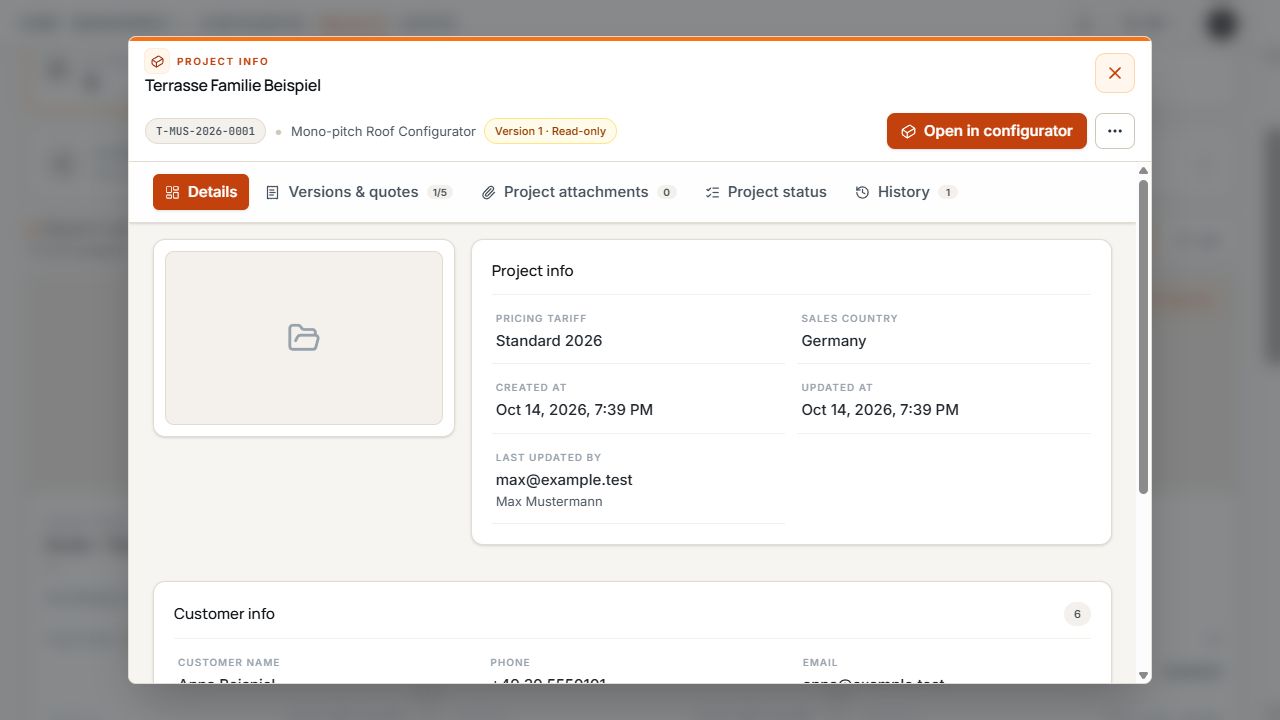Image resolution: width=1280 pixels, height=720 pixels.
Task: Switch to the Details tab
Action: click(201, 192)
